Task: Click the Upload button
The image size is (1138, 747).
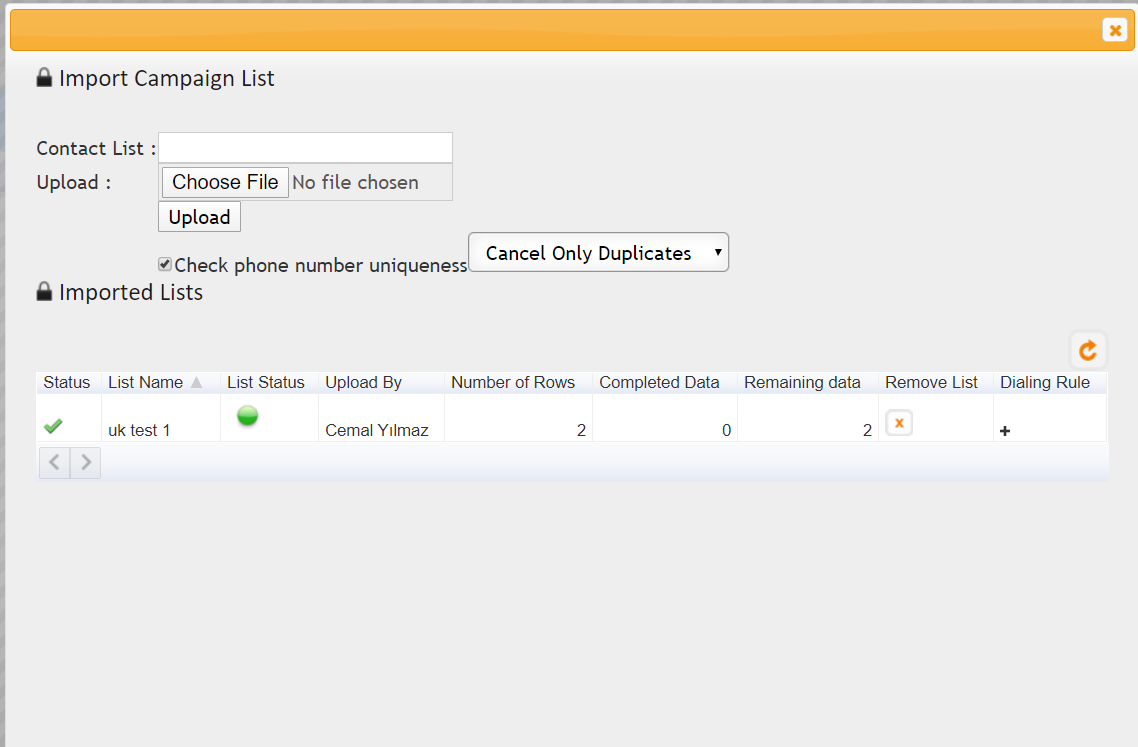Action: 200,217
